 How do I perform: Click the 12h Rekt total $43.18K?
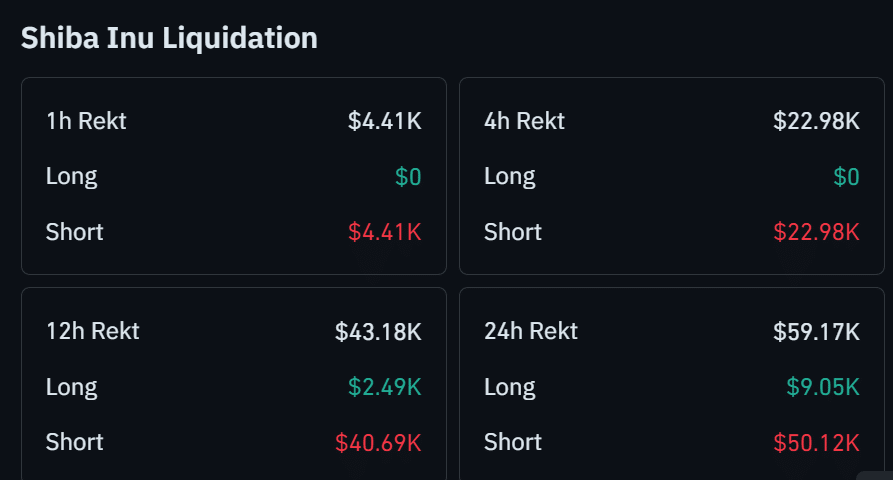point(378,331)
